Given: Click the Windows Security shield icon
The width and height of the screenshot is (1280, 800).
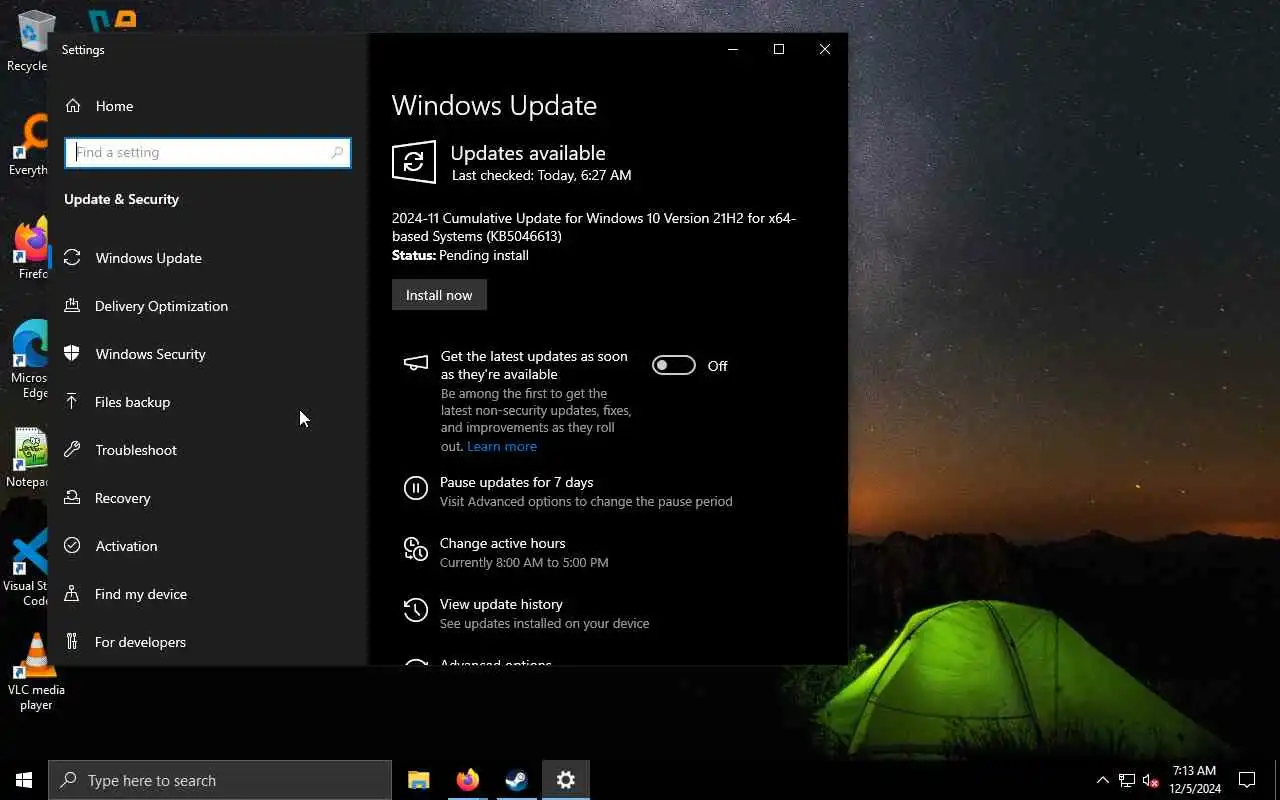Looking at the screenshot, I should coord(72,354).
